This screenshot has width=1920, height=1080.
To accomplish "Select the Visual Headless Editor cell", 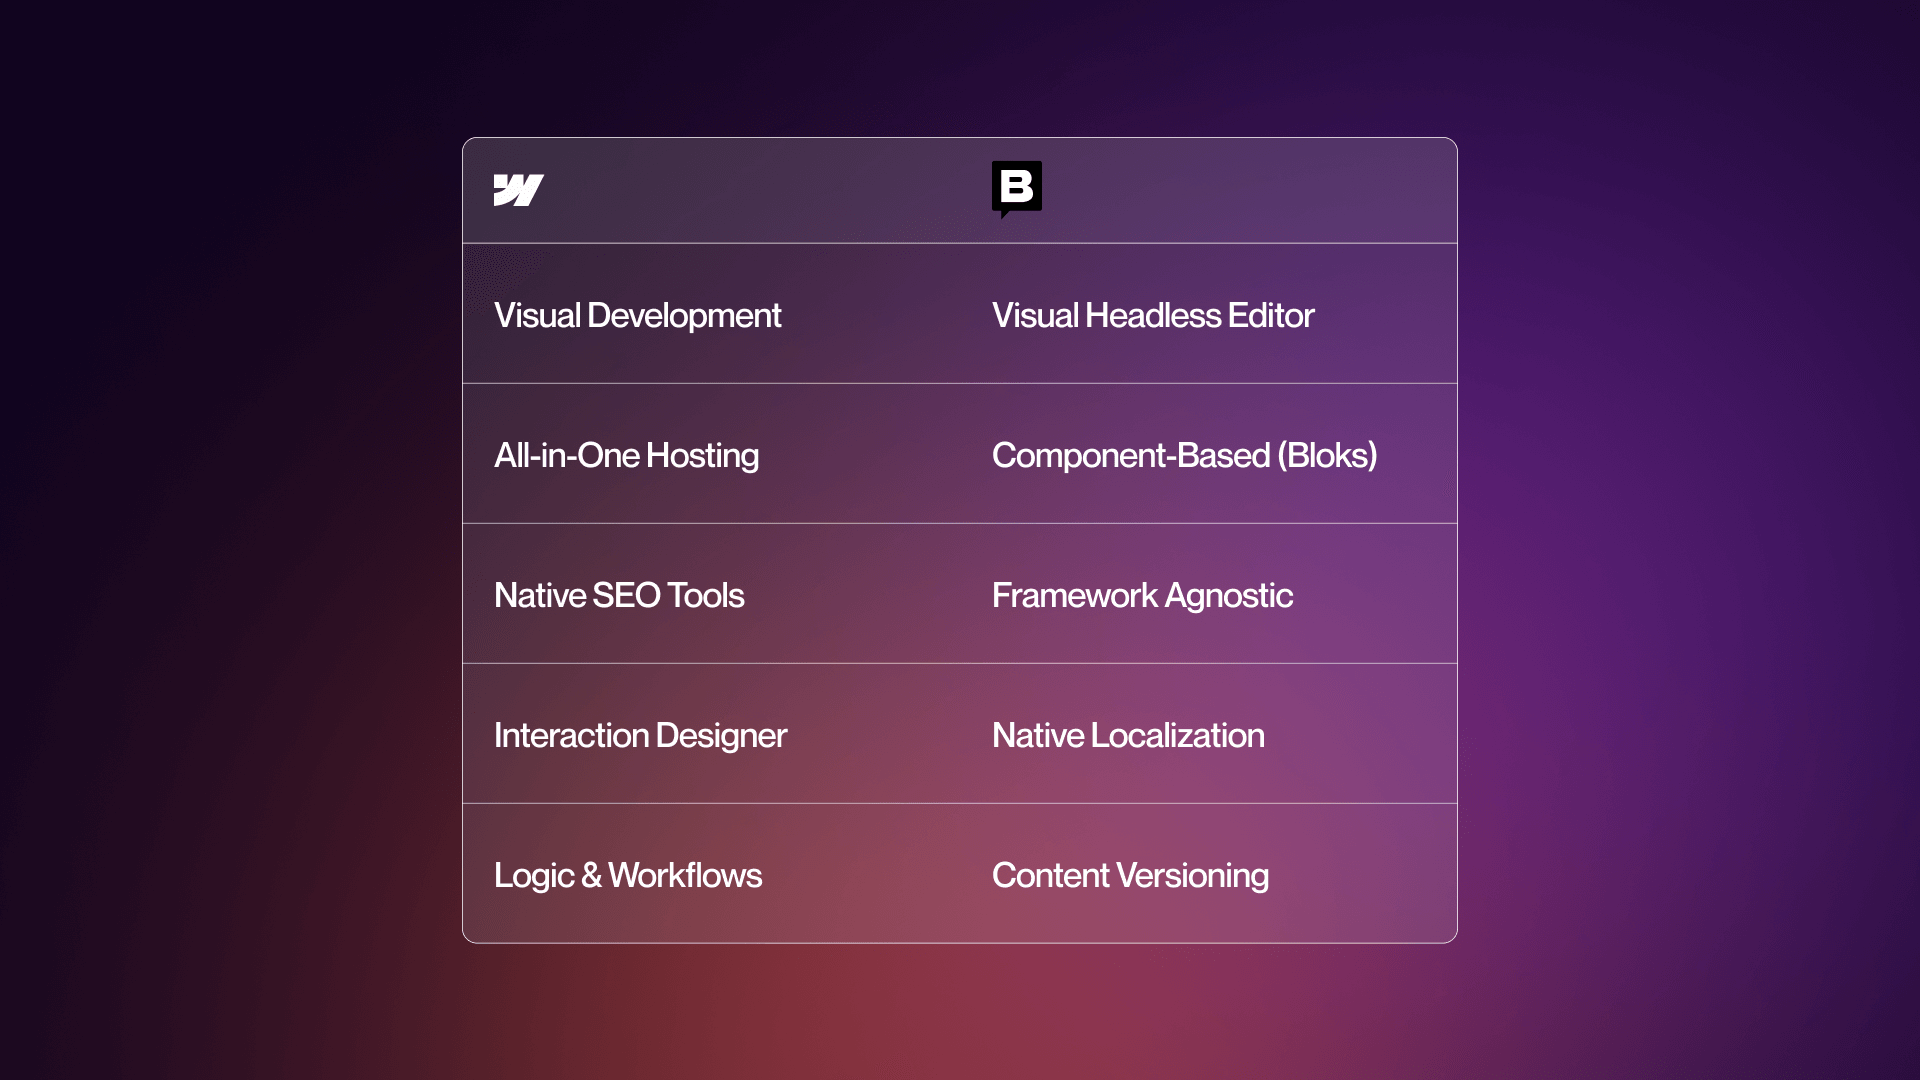I will pos(1152,314).
